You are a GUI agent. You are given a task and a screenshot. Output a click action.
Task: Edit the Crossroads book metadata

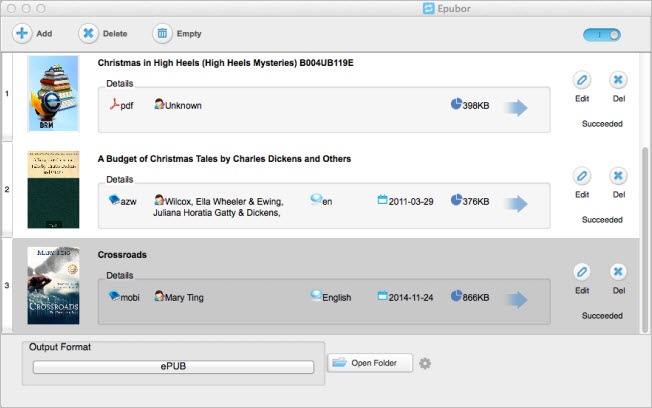tap(582, 272)
